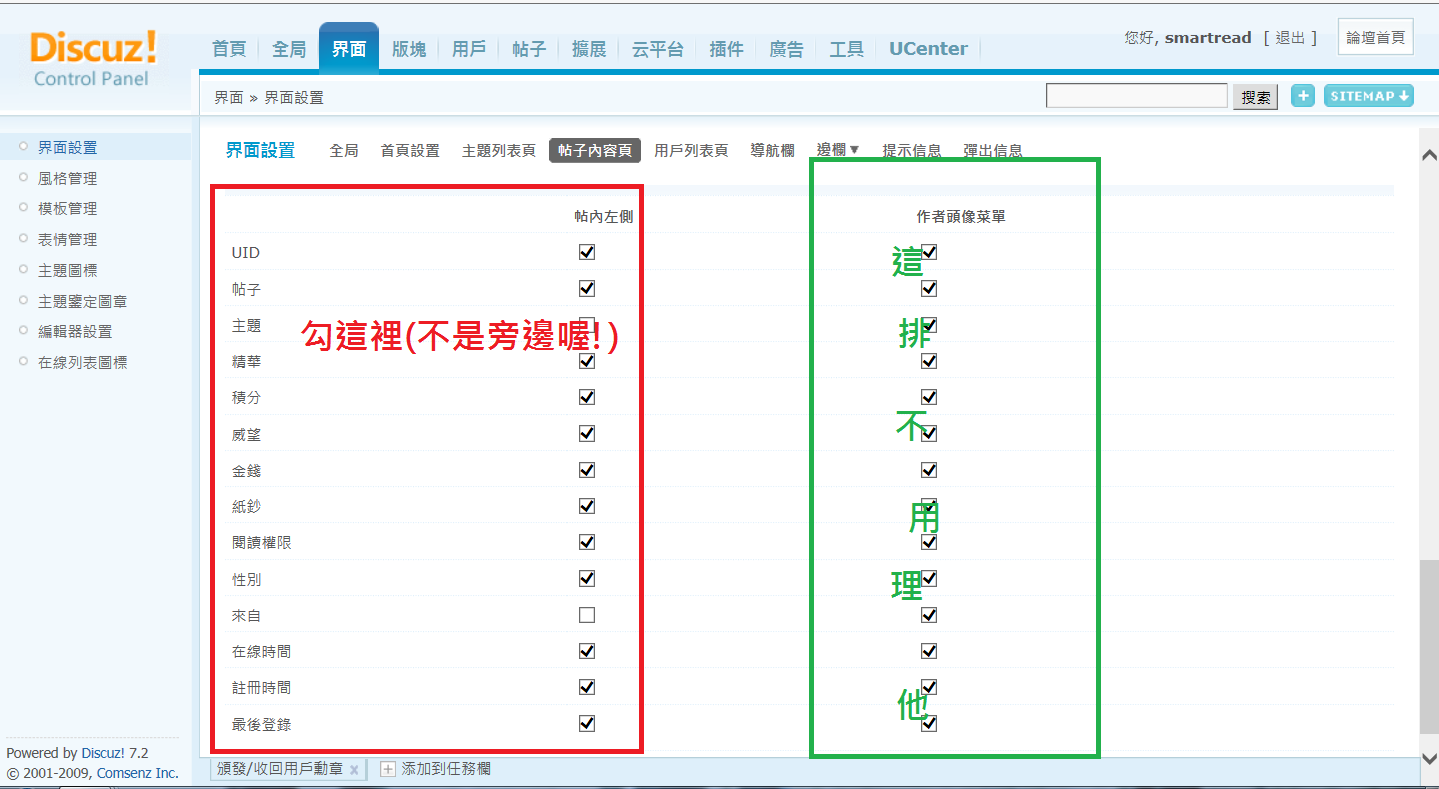Viewport: 1439px width, 789px height.
Task: Select 界面設置 in the left sidebar
Action: click(x=68, y=147)
